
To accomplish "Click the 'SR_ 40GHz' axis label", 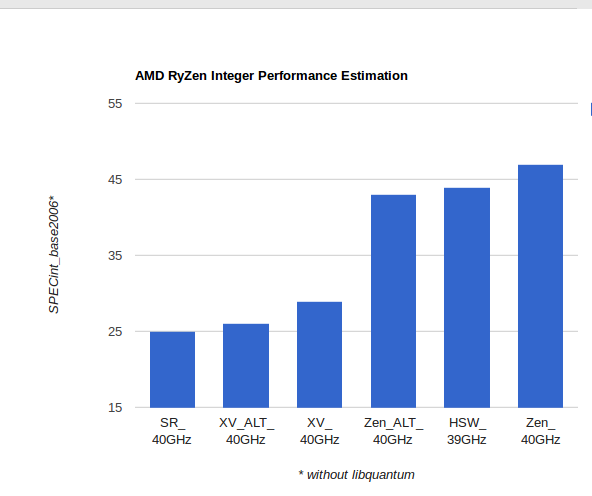I will click(x=172, y=431).
